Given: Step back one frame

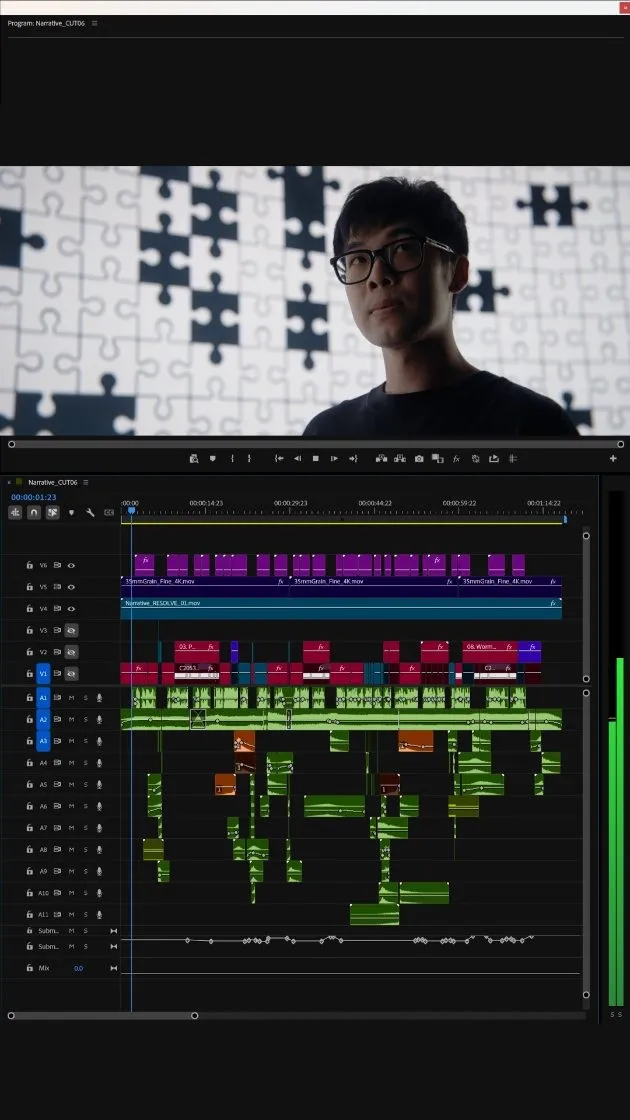Looking at the screenshot, I should point(297,459).
